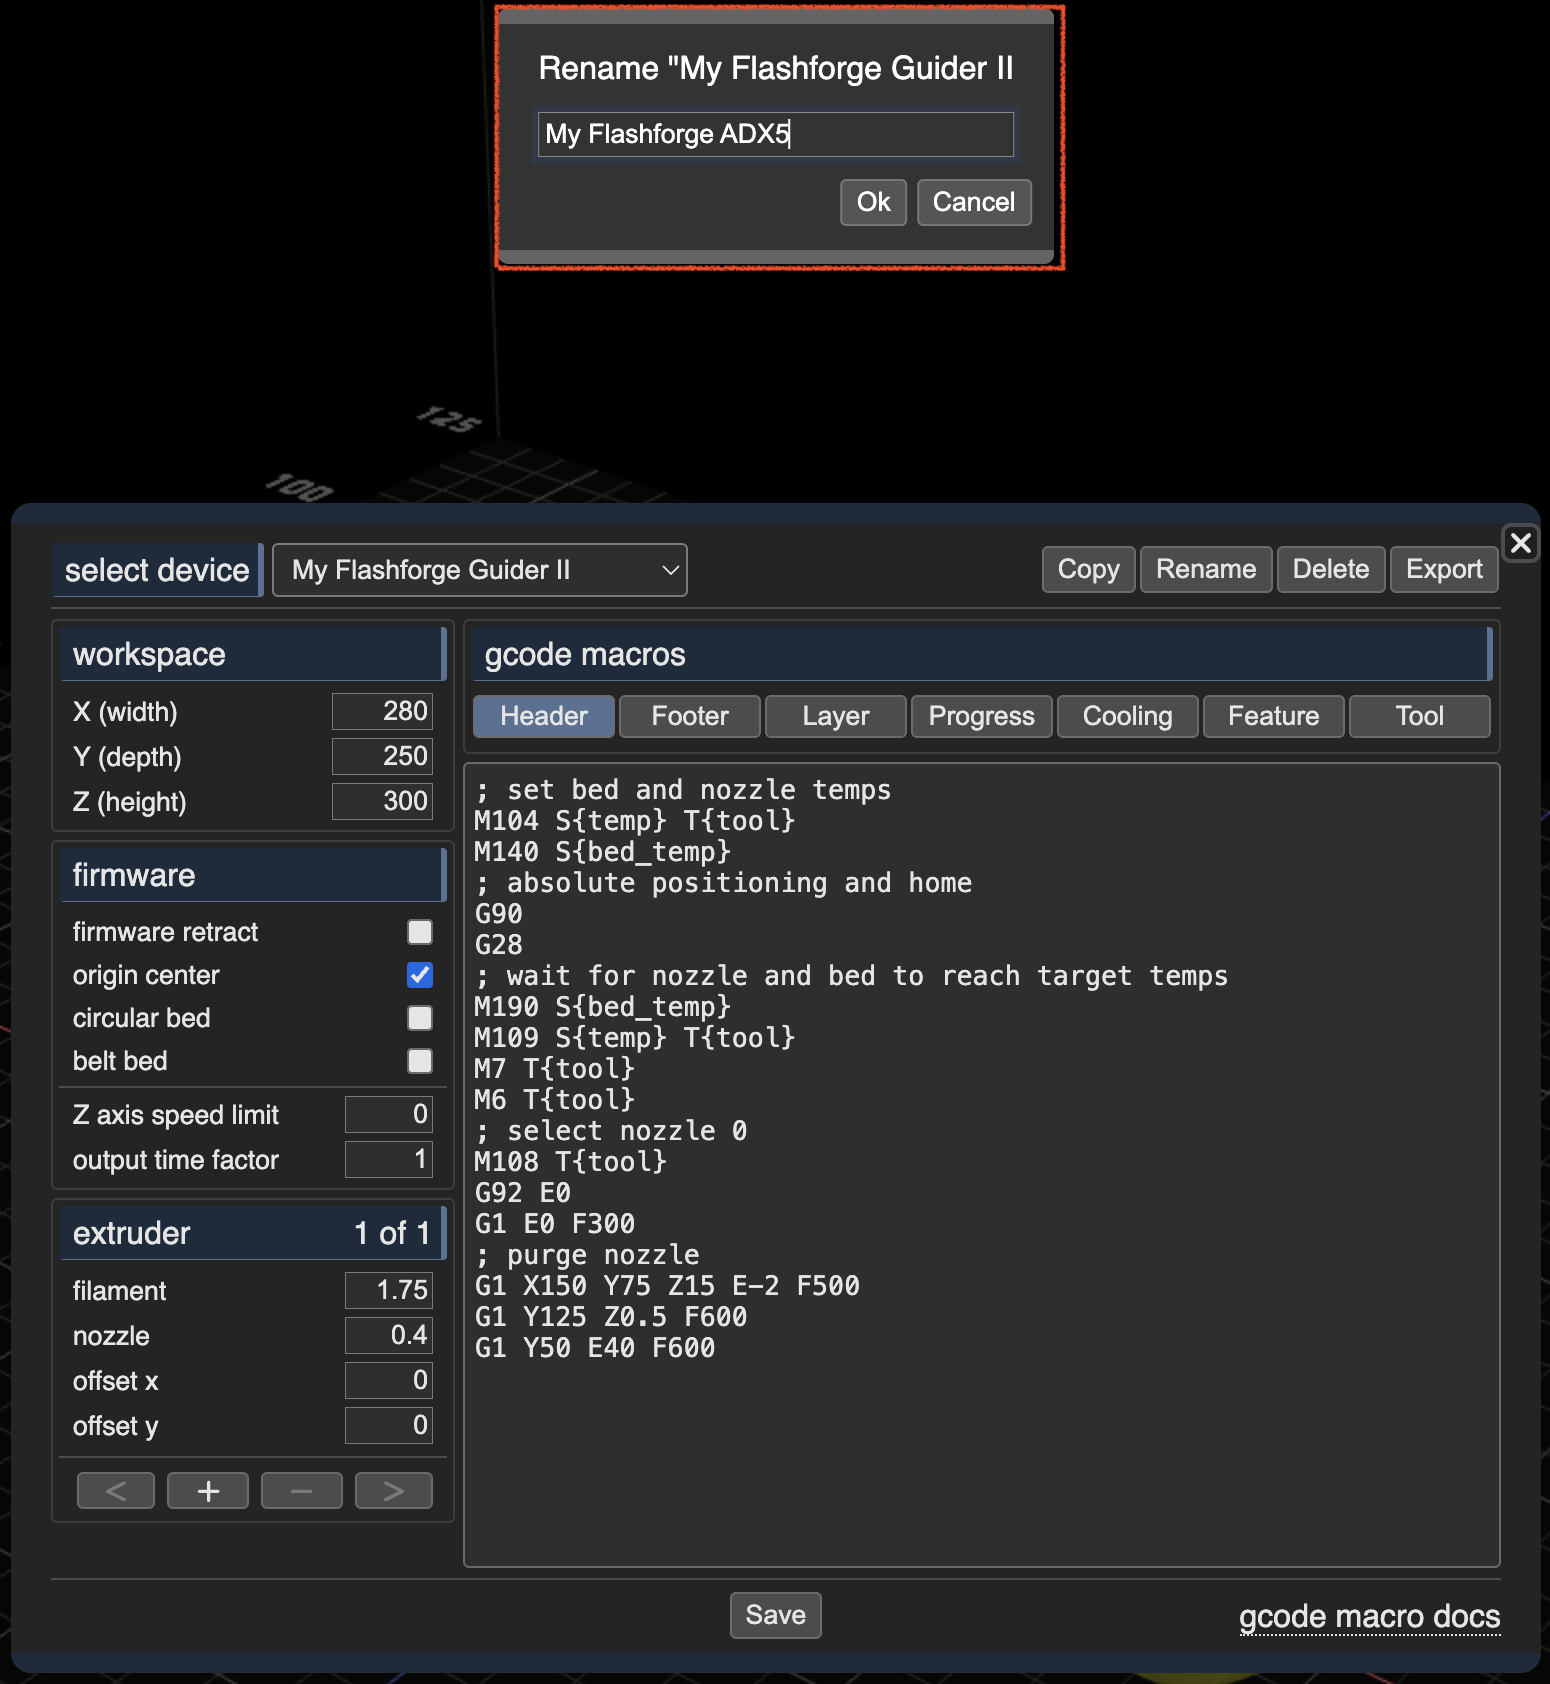Screen dimensions: 1550x1684
Task: Add an extruder with the plus button
Action: pos(208,1491)
